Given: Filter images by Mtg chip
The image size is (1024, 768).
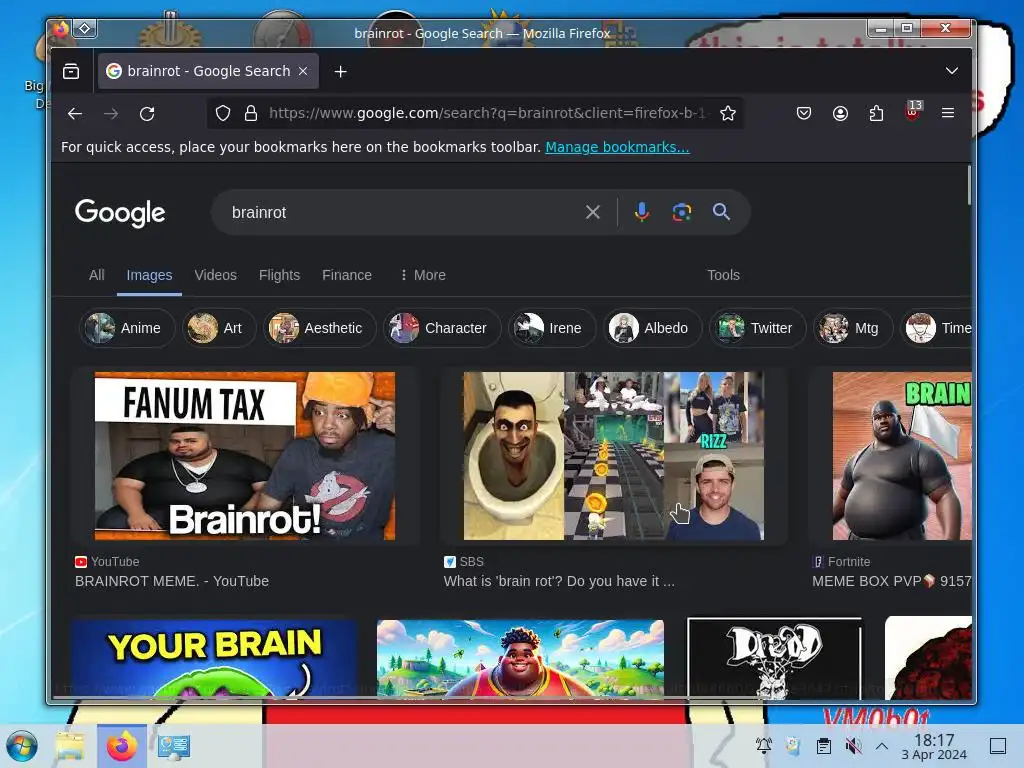Looking at the screenshot, I should [853, 328].
